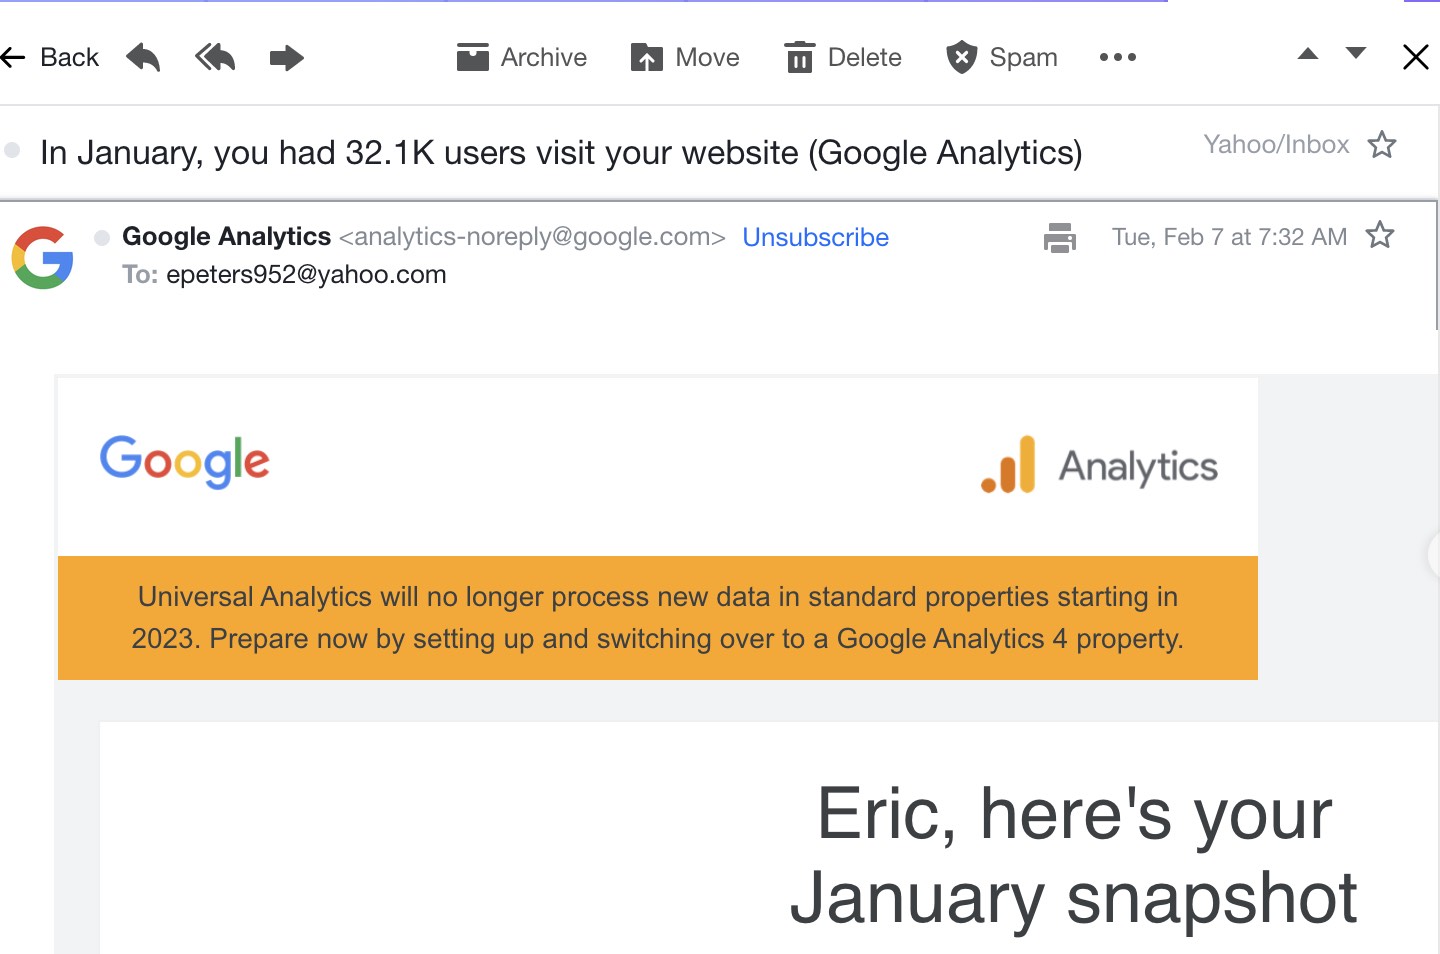
Task: Open the more actions ellipsis menu
Action: [1117, 57]
